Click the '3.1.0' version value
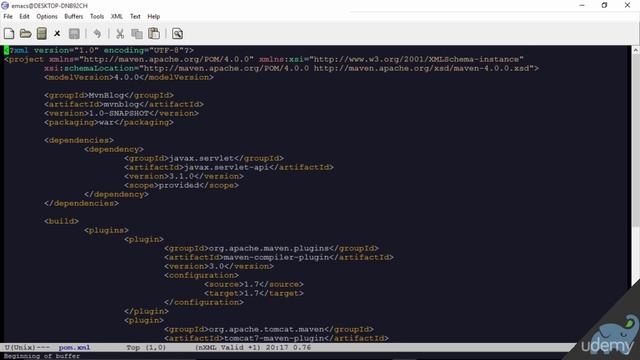Image resolution: width=640 pixels, height=360 pixels. [x=181, y=176]
